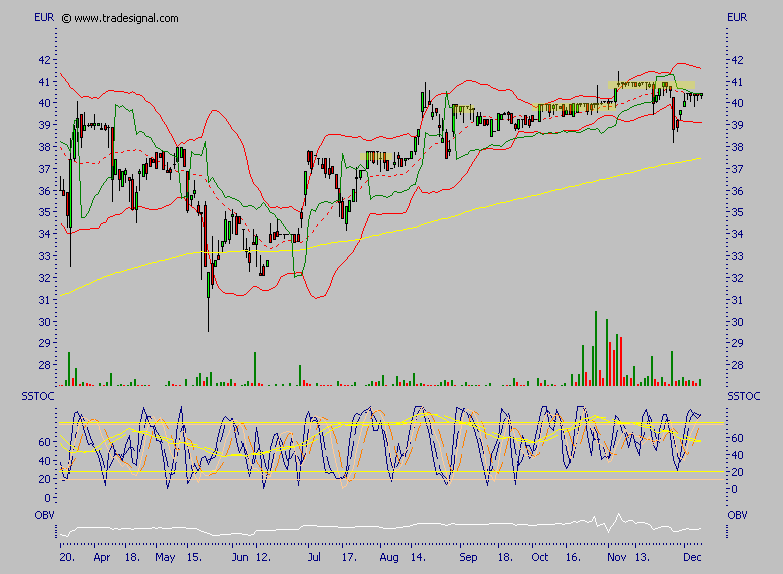Click the 15. date label after May
Image resolution: width=783 pixels, height=574 pixels.
click(x=194, y=558)
